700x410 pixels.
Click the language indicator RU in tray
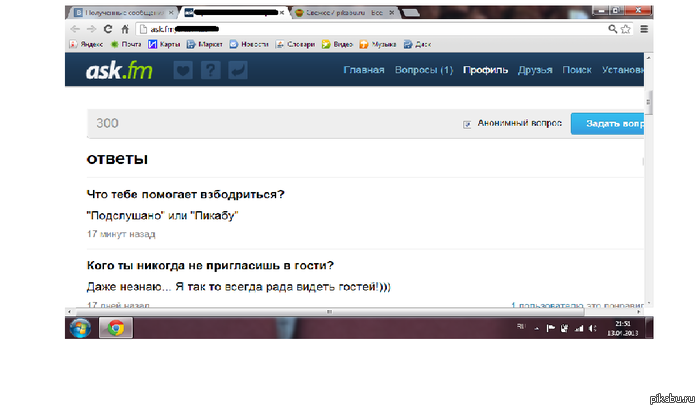(x=521, y=327)
